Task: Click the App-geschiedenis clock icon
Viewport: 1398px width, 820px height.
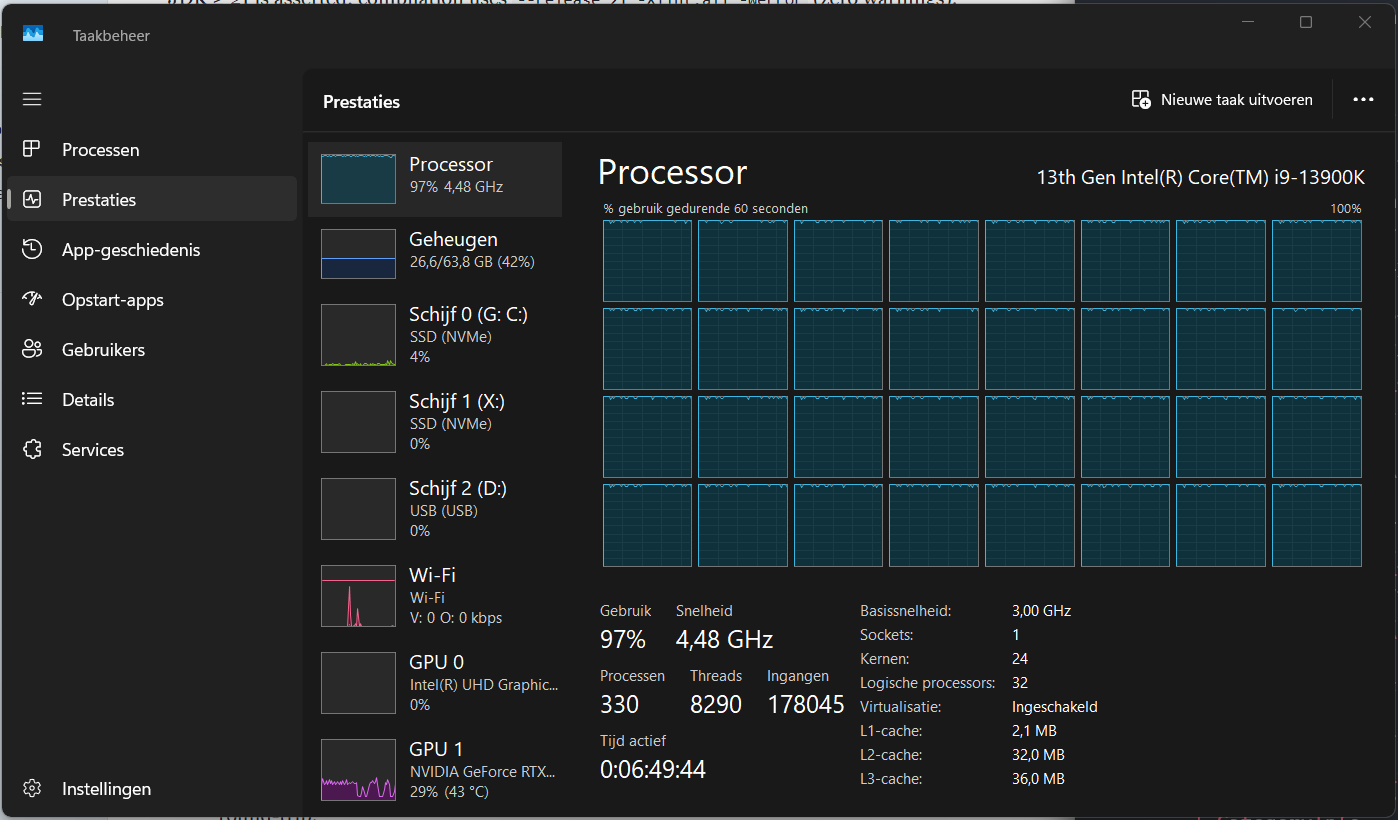Action: coord(32,249)
